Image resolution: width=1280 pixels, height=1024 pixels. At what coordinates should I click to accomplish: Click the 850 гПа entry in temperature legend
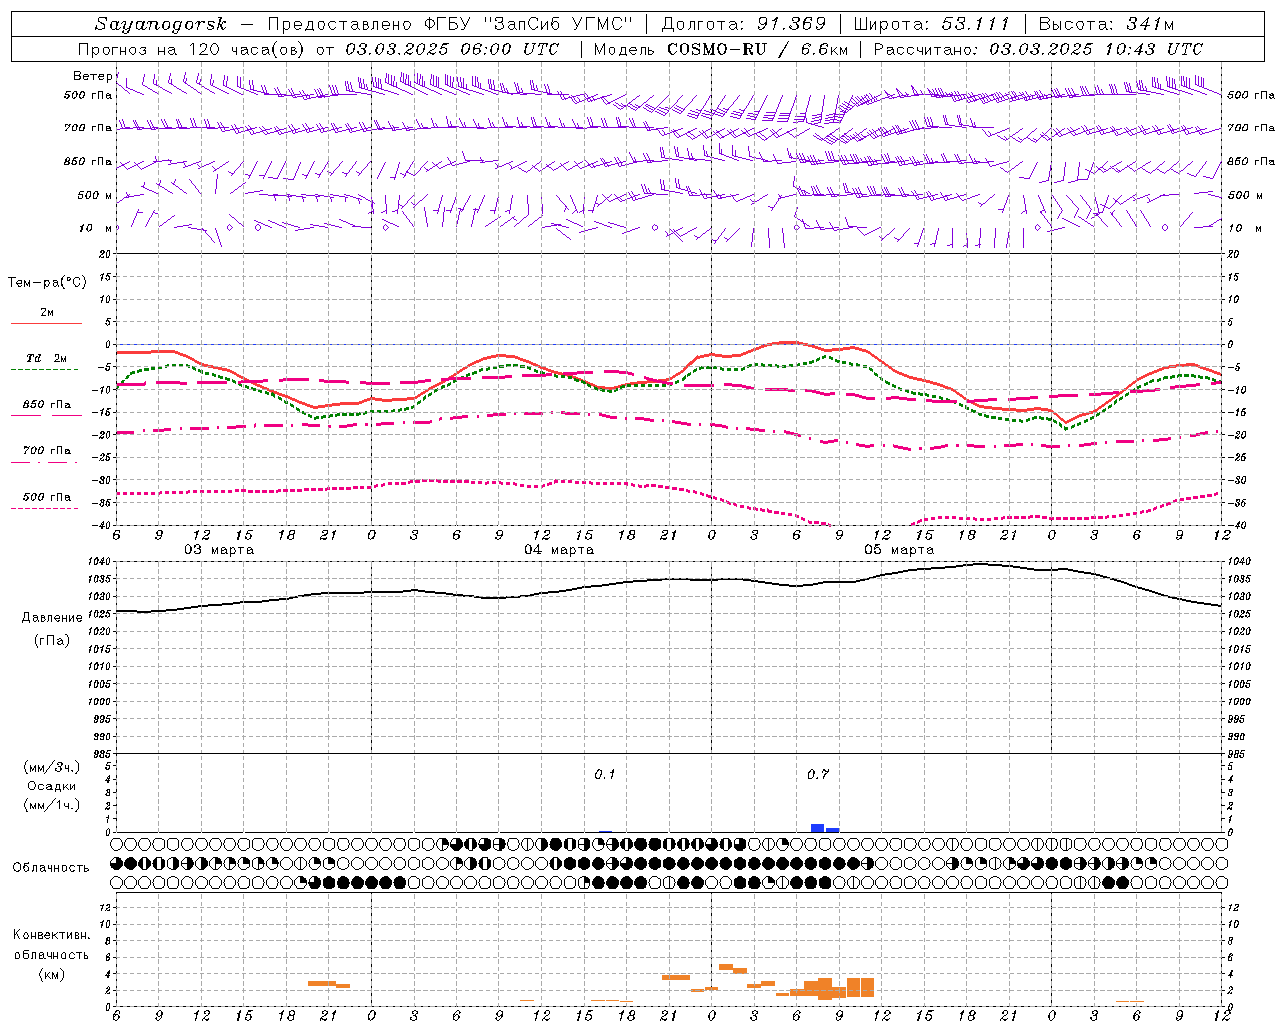click(x=47, y=404)
